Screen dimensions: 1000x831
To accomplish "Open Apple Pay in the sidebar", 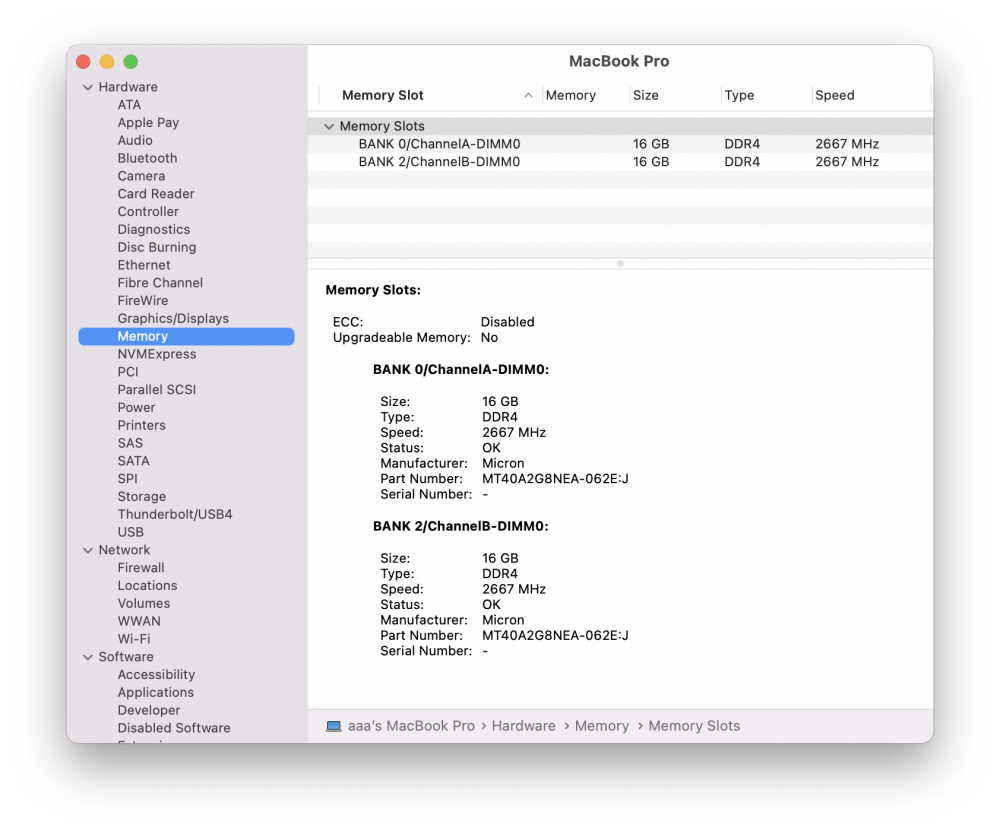I will (148, 123).
